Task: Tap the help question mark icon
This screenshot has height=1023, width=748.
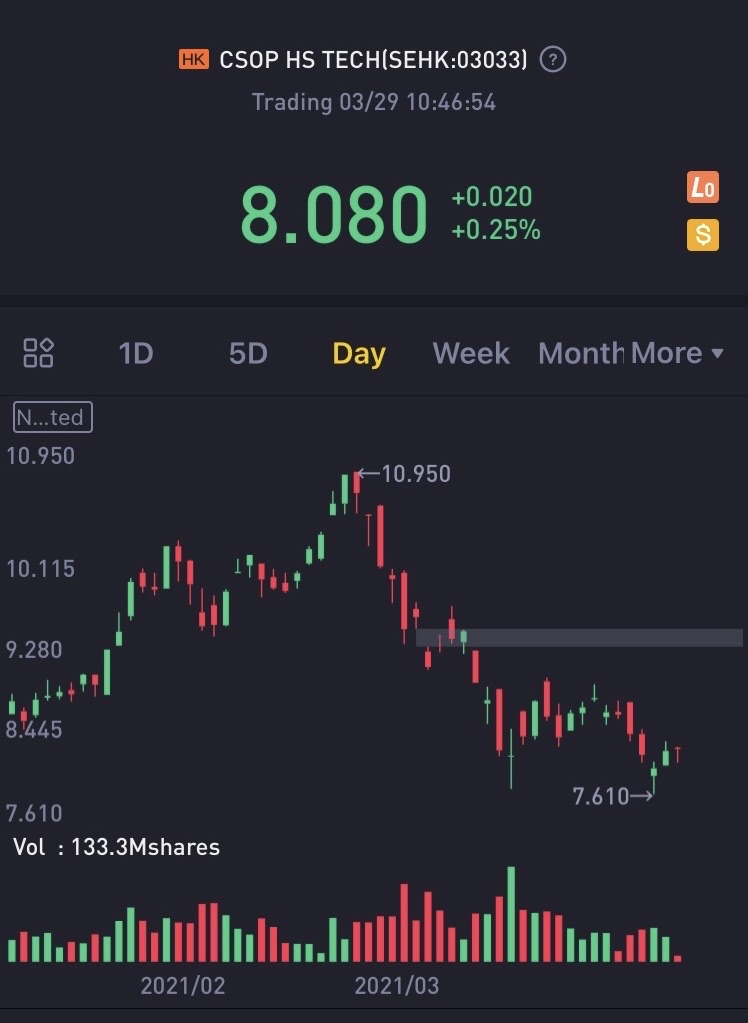Action: tap(553, 60)
